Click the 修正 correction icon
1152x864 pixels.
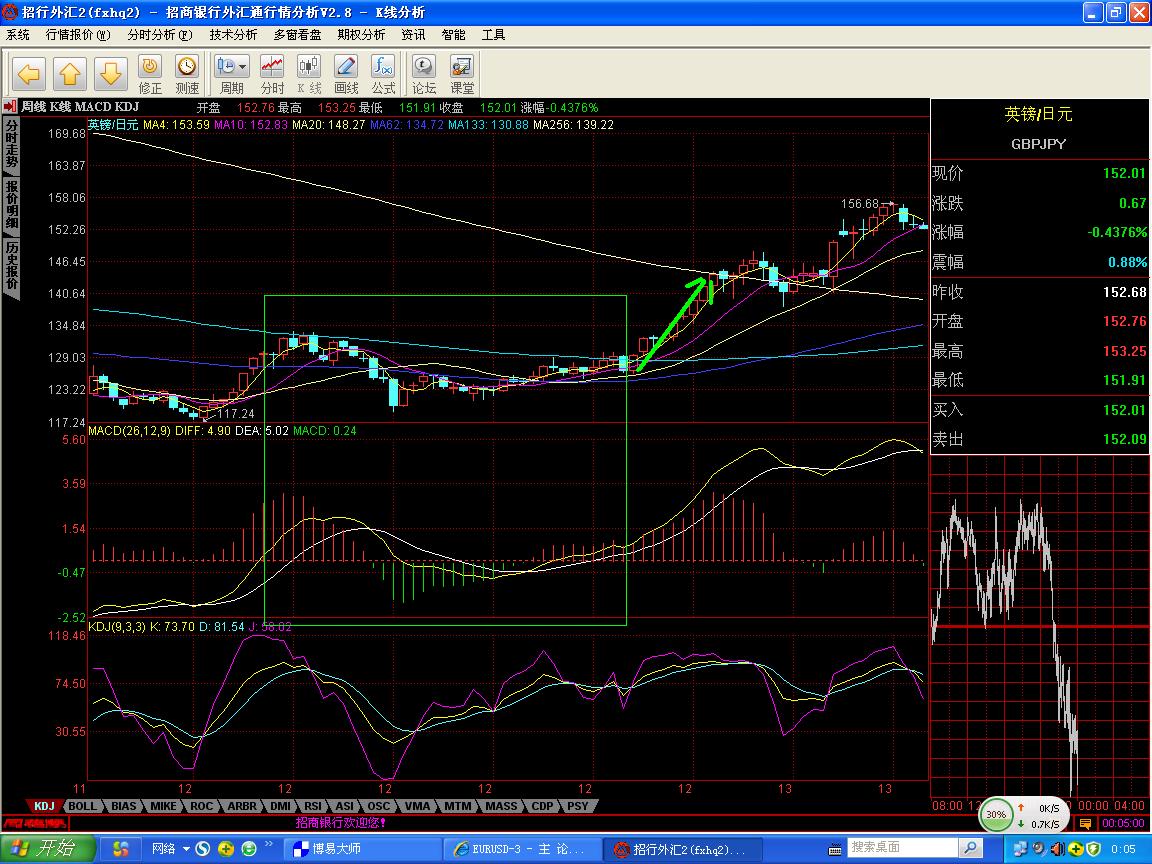[x=150, y=74]
